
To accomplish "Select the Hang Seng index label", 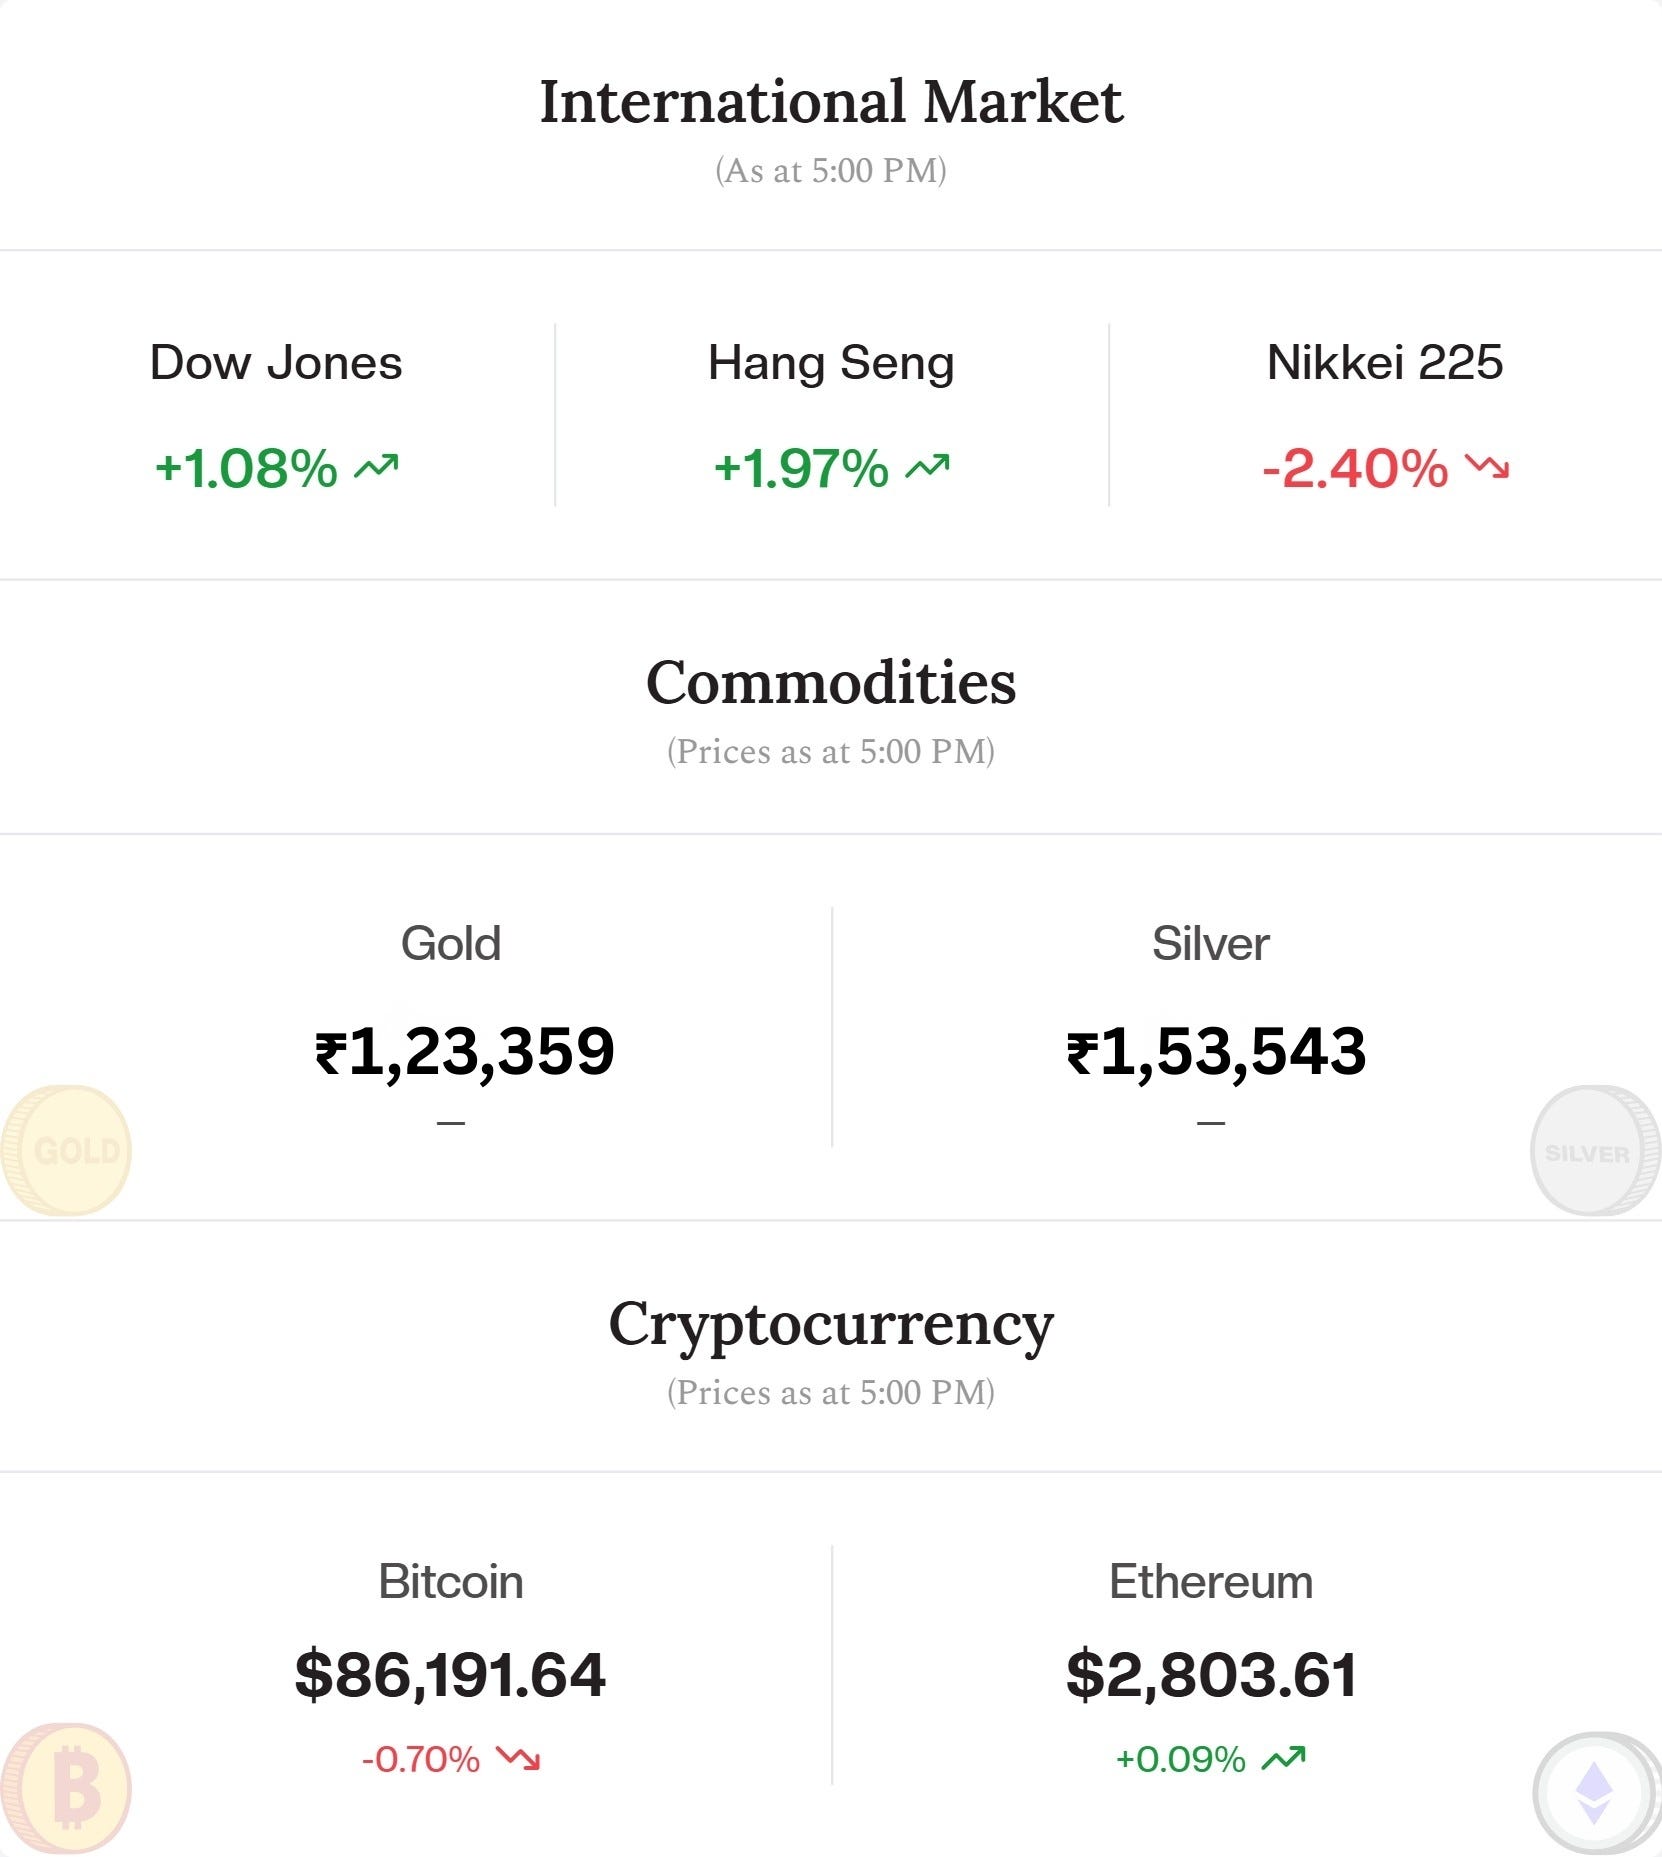I will point(831,363).
